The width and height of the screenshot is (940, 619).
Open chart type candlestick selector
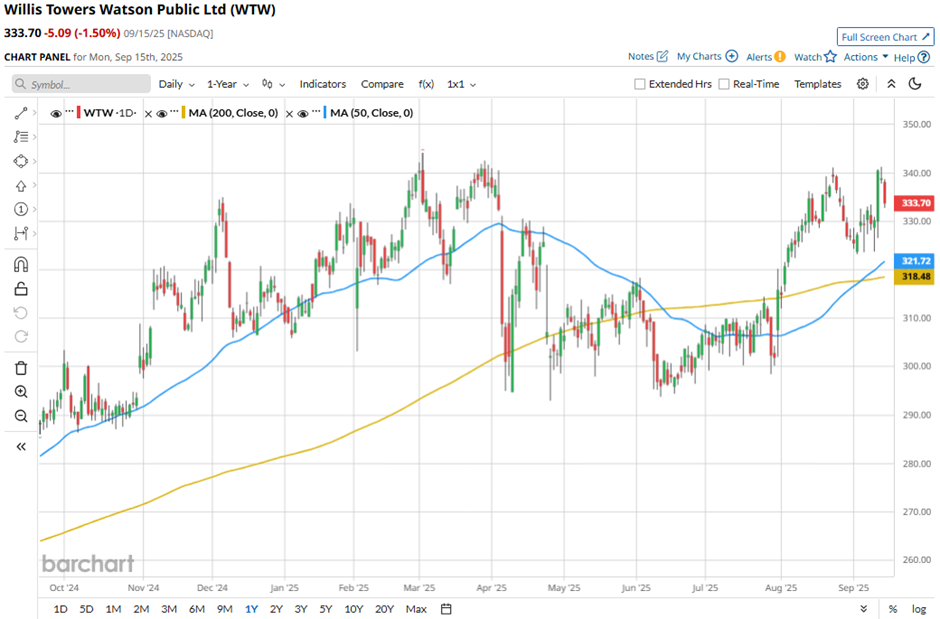273,84
